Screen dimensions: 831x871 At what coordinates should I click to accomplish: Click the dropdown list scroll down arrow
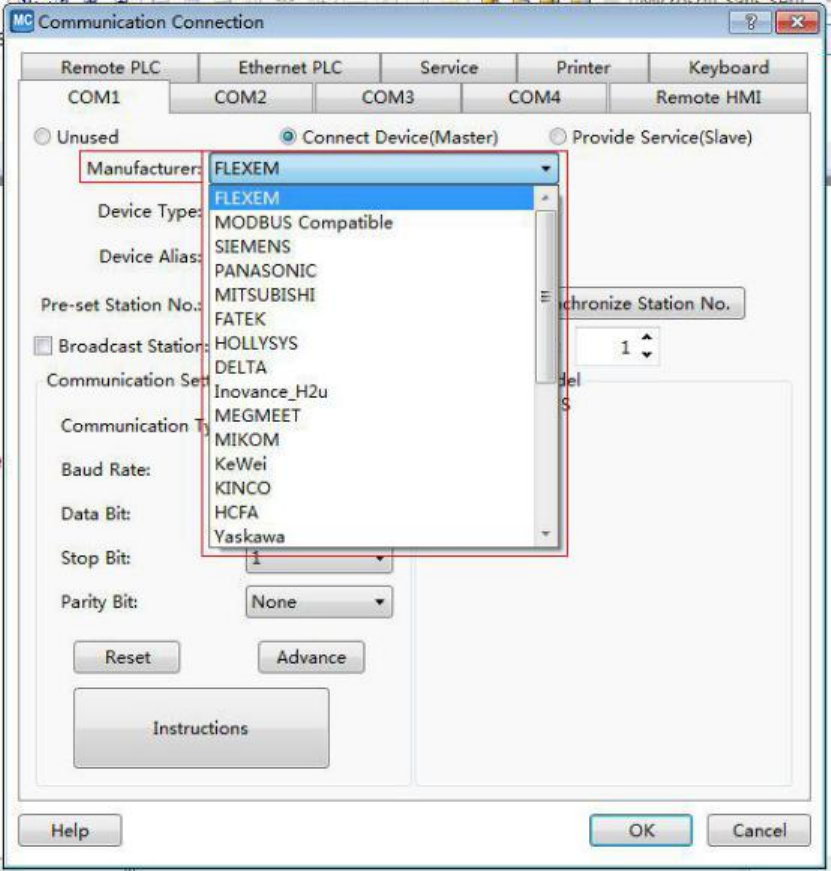545,534
